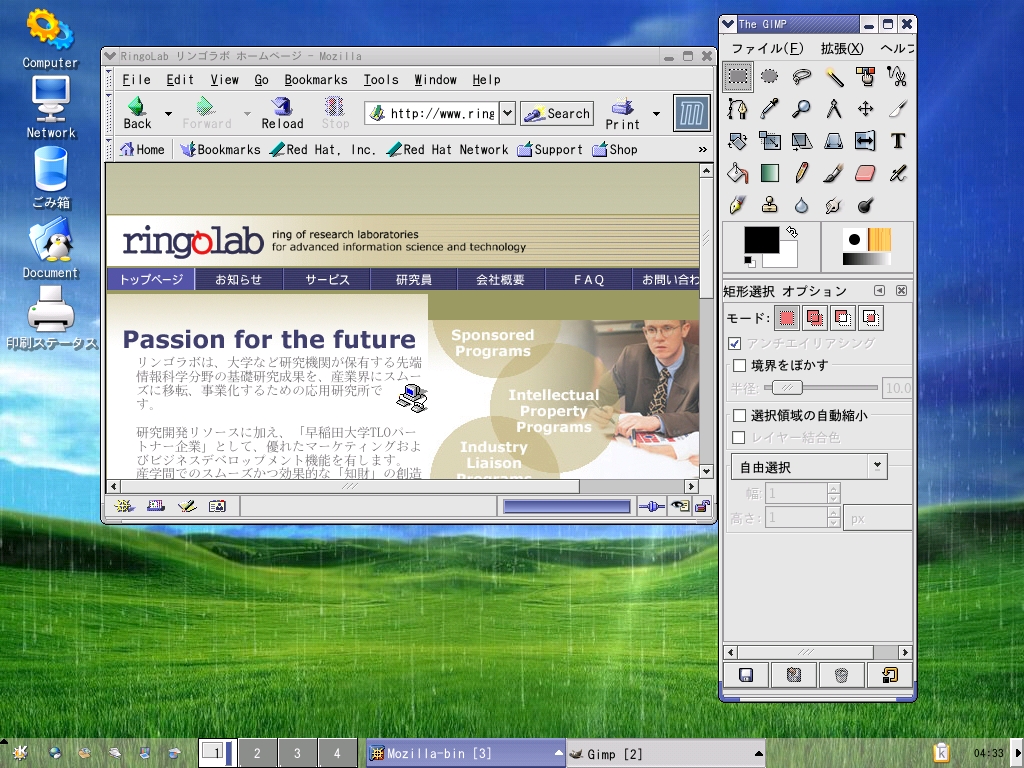The height and width of the screenshot is (768, 1024).
Task: Choose the Free Select lasso tool
Action: [x=802, y=76]
